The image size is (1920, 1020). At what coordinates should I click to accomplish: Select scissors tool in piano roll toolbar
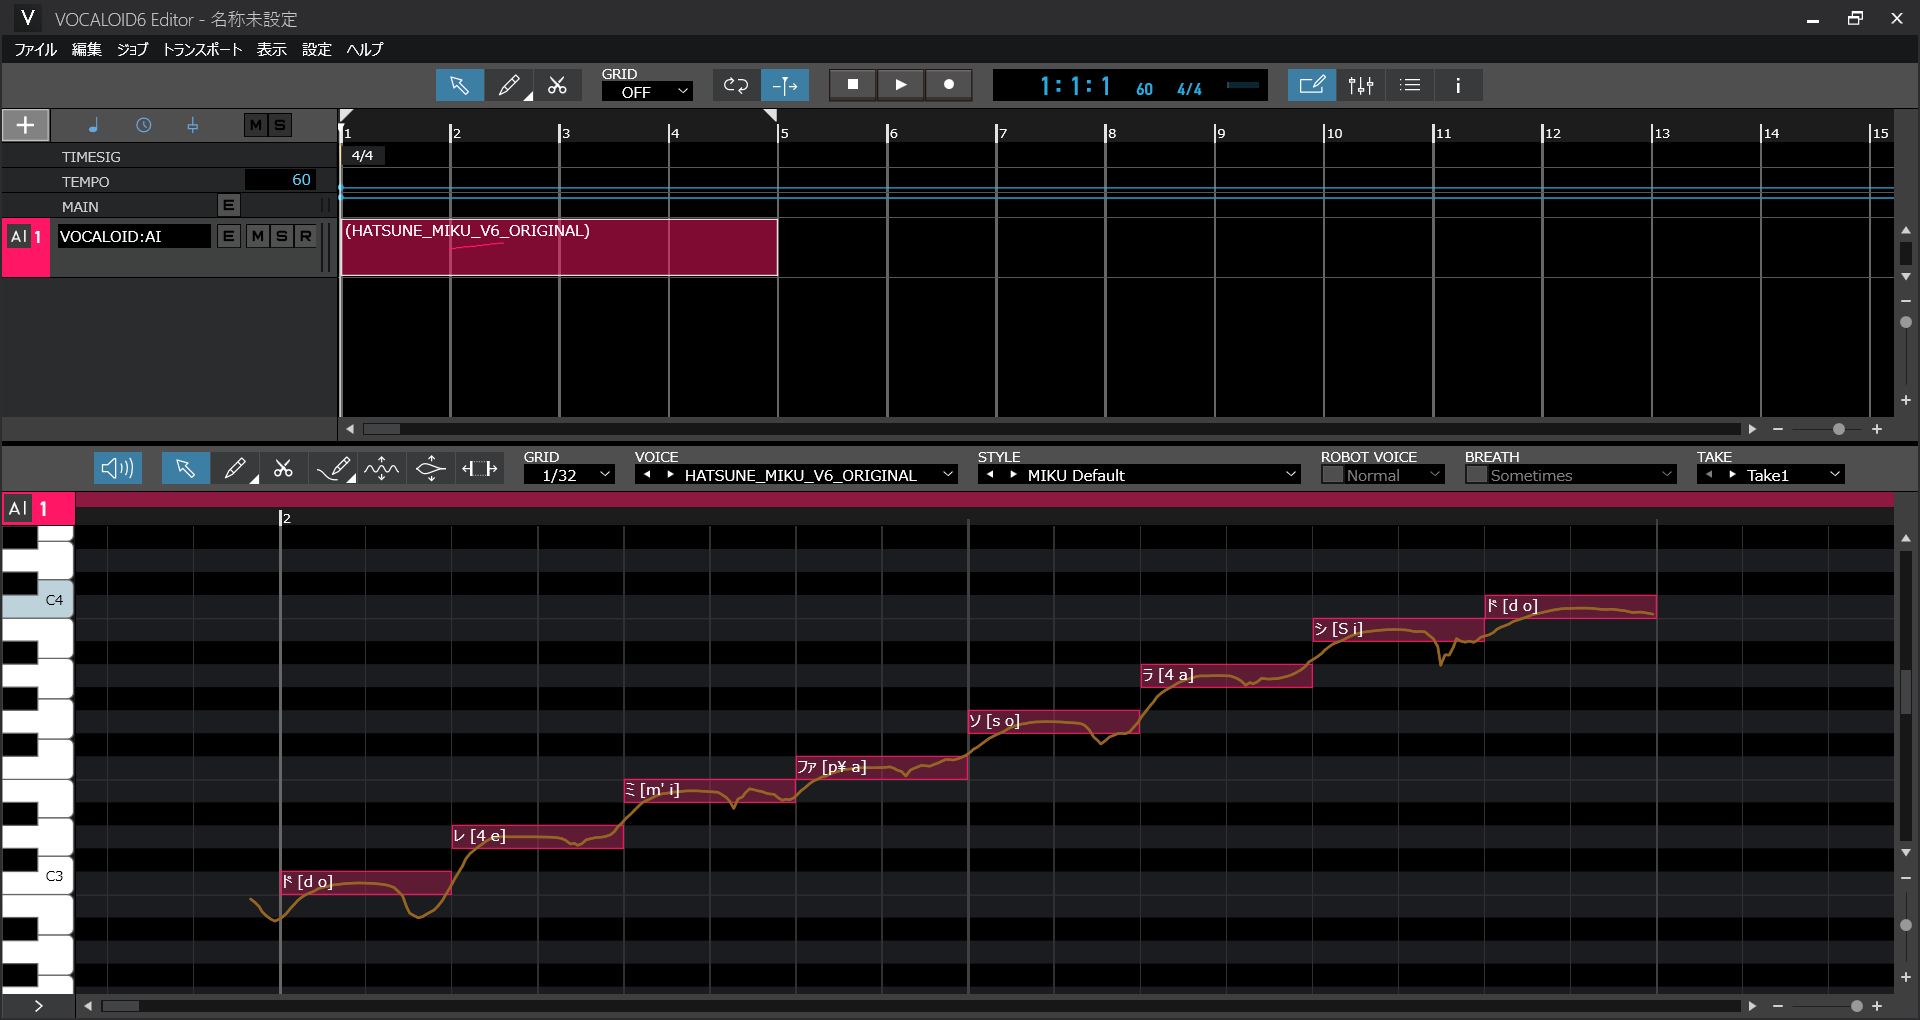pyautogui.click(x=284, y=468)
